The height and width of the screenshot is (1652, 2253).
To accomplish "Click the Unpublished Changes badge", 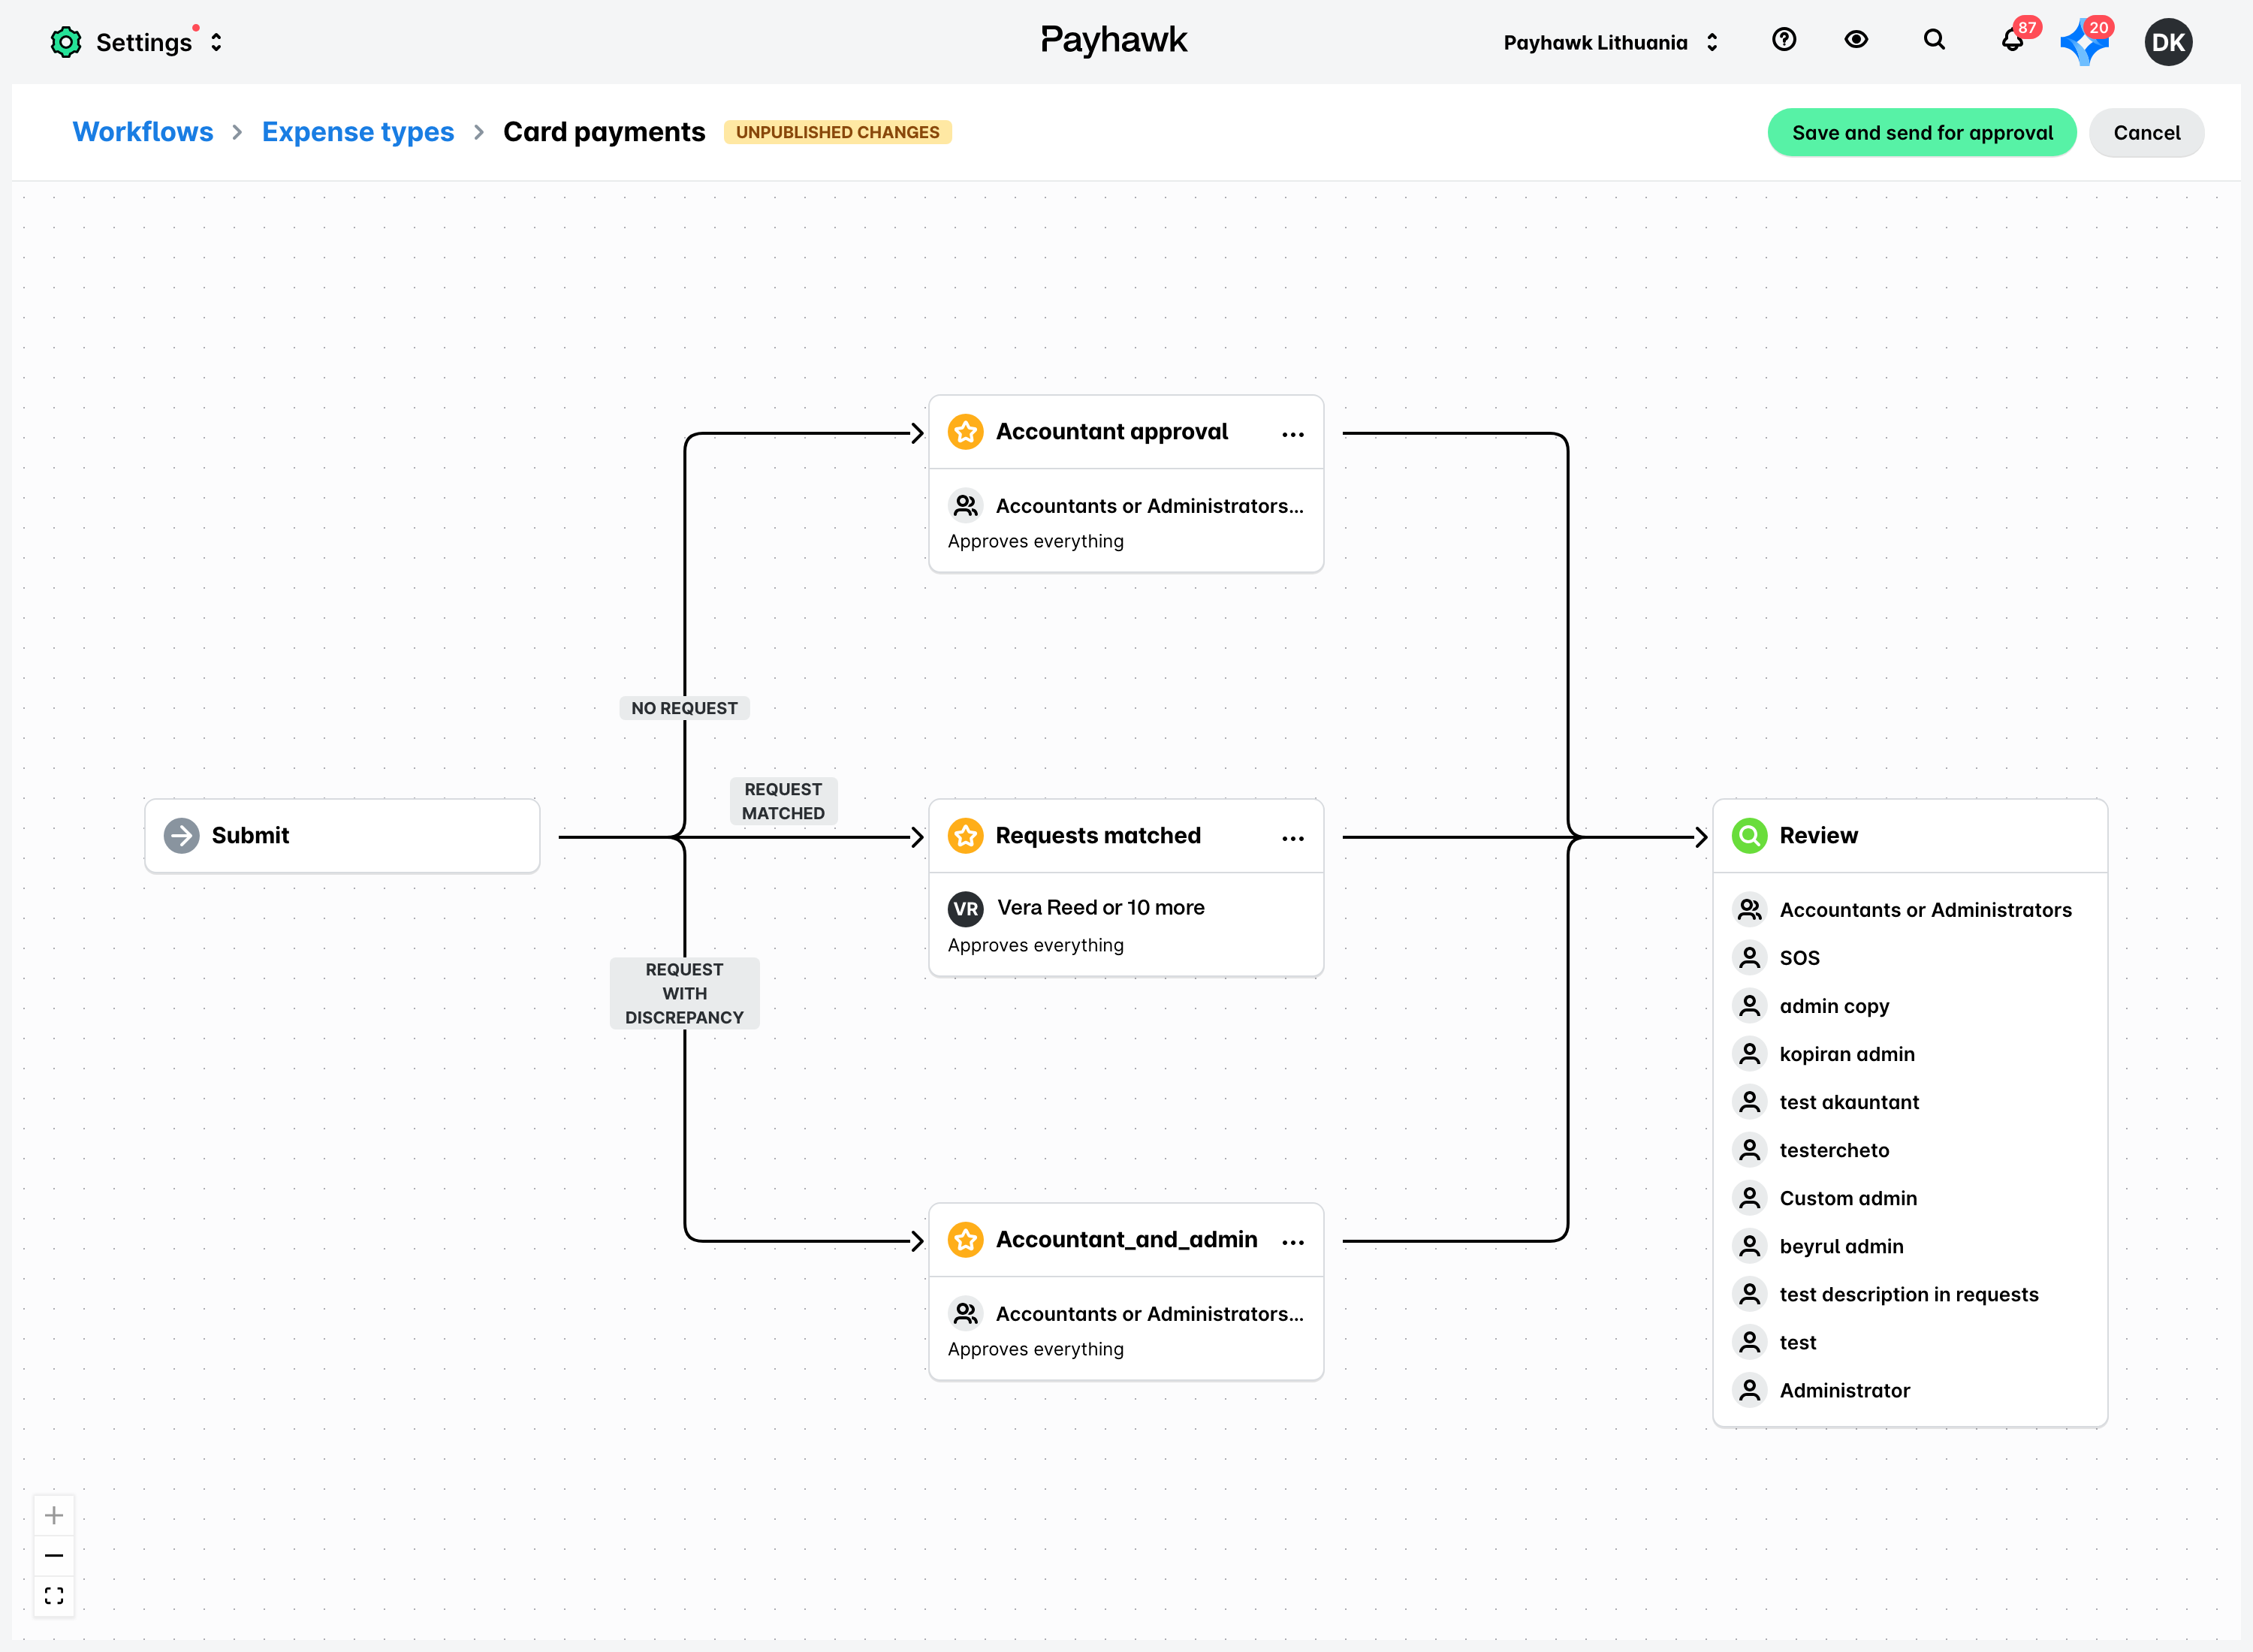I will [x=837, y=132].
